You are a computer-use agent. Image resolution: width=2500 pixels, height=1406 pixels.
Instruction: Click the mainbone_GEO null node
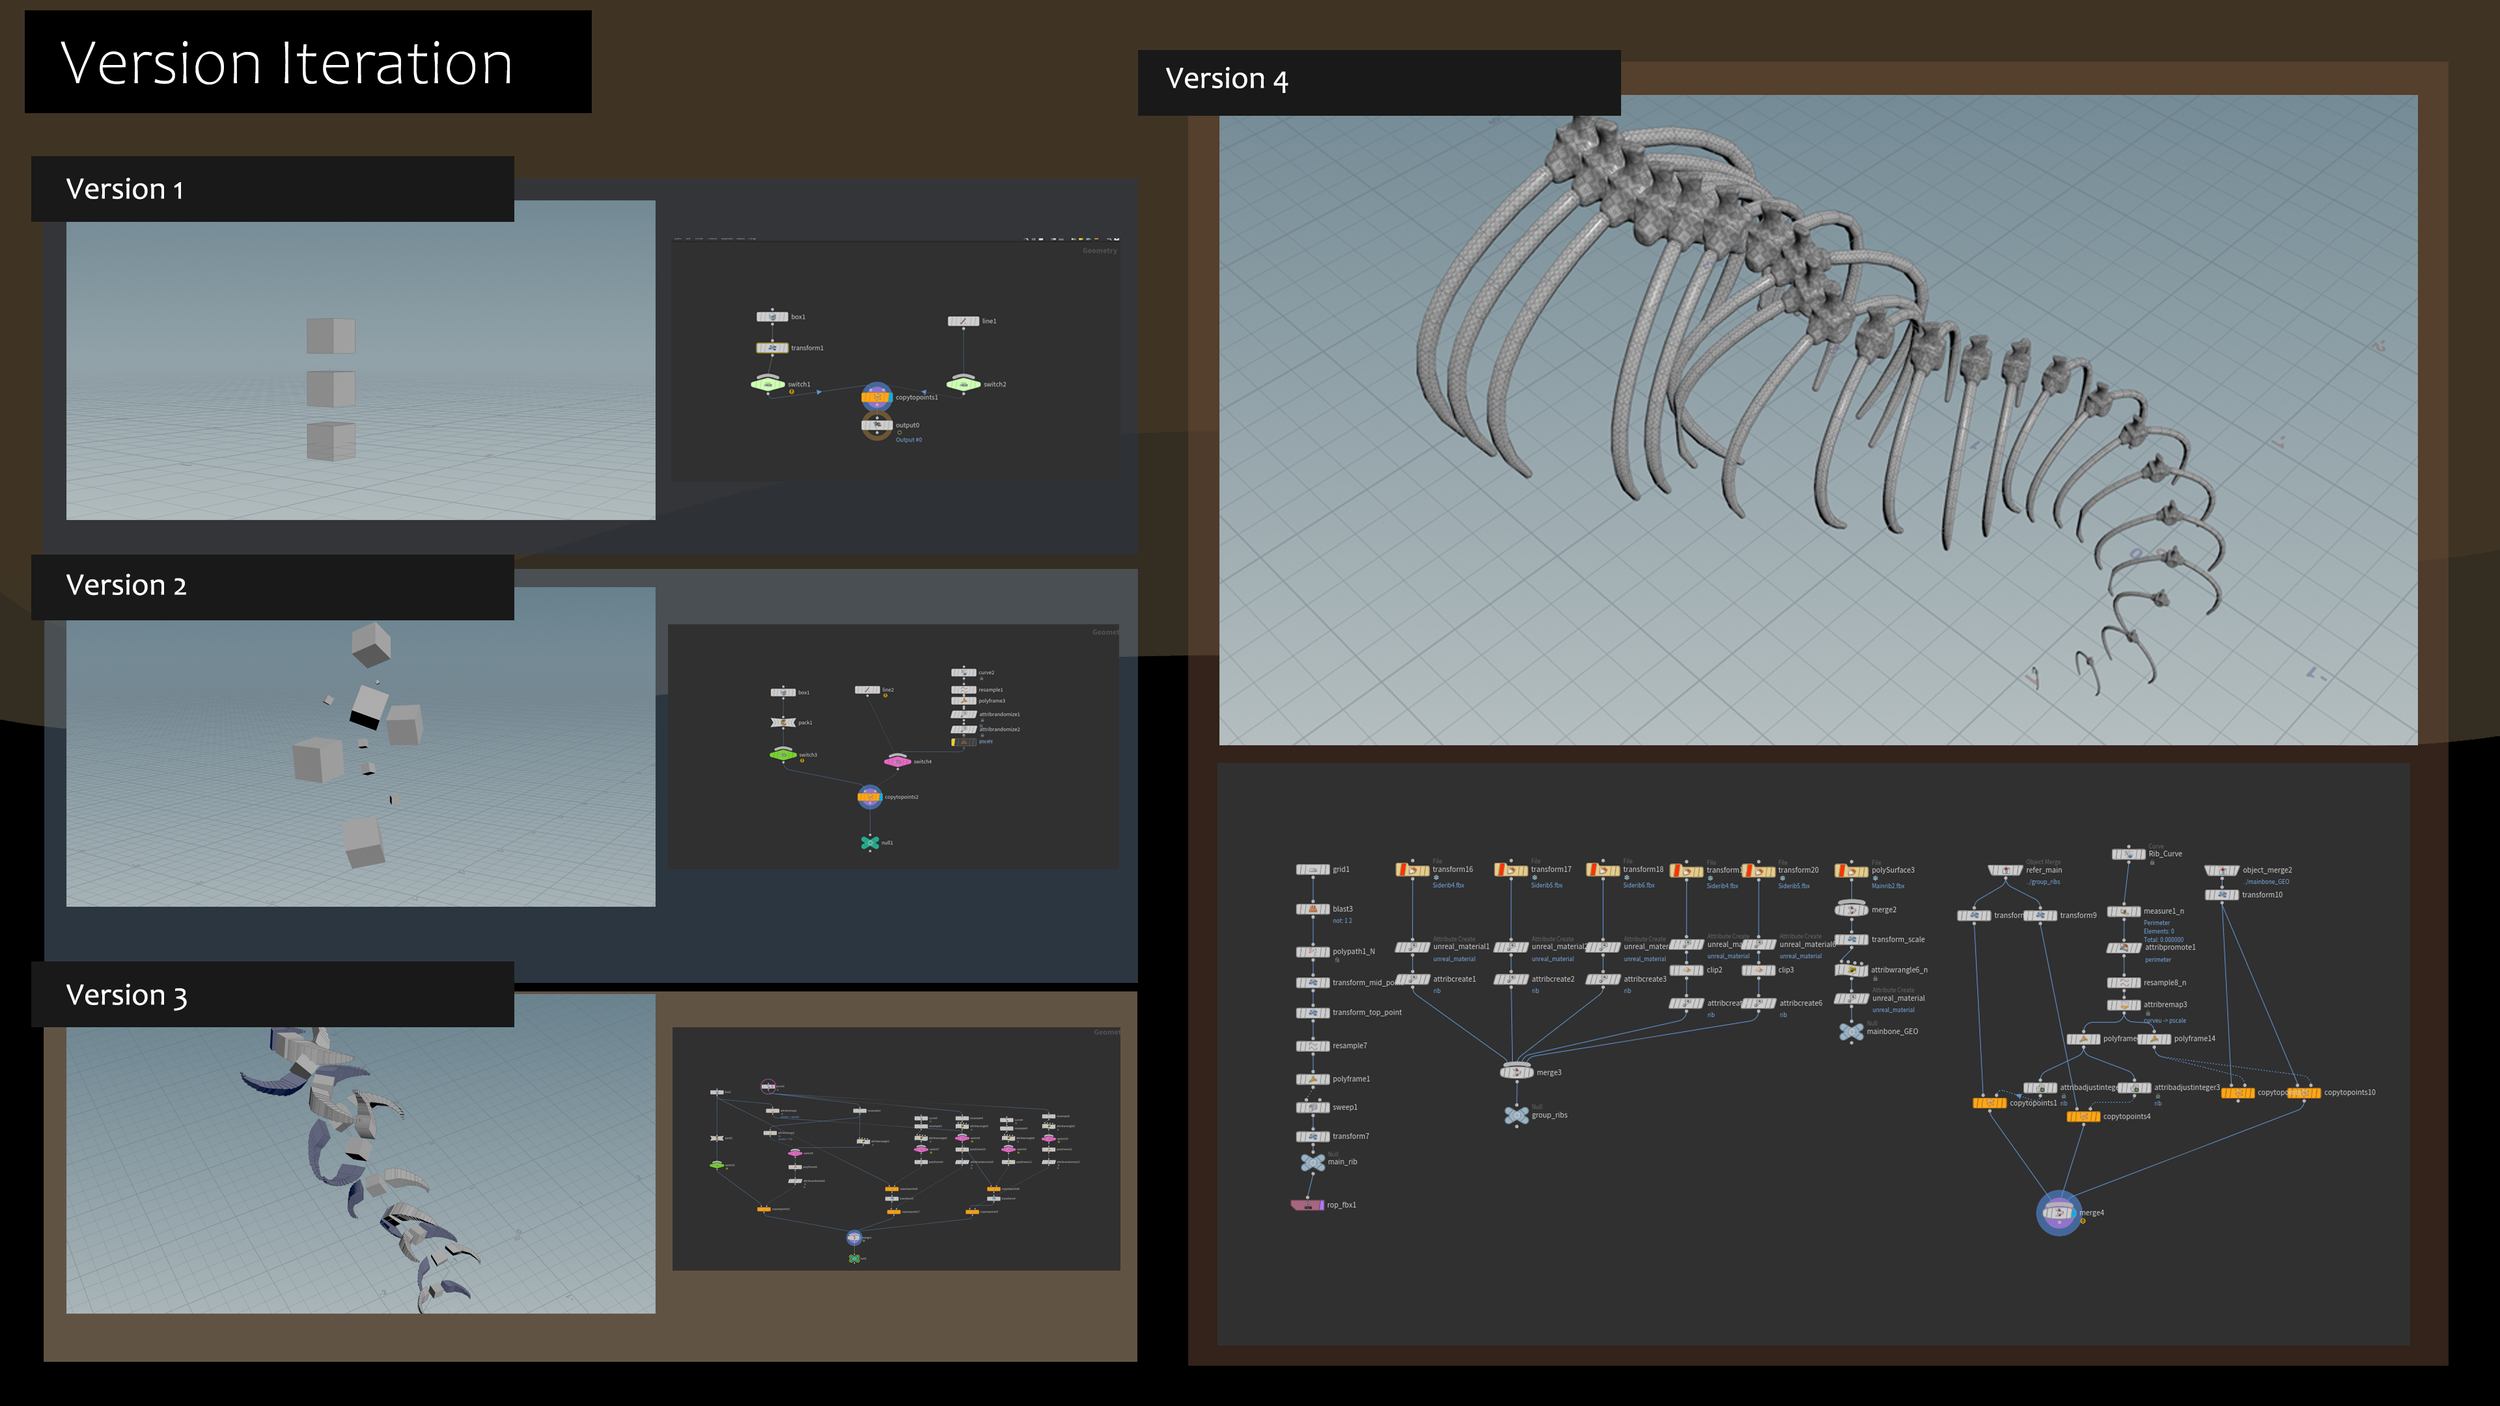[1851, 1032]
